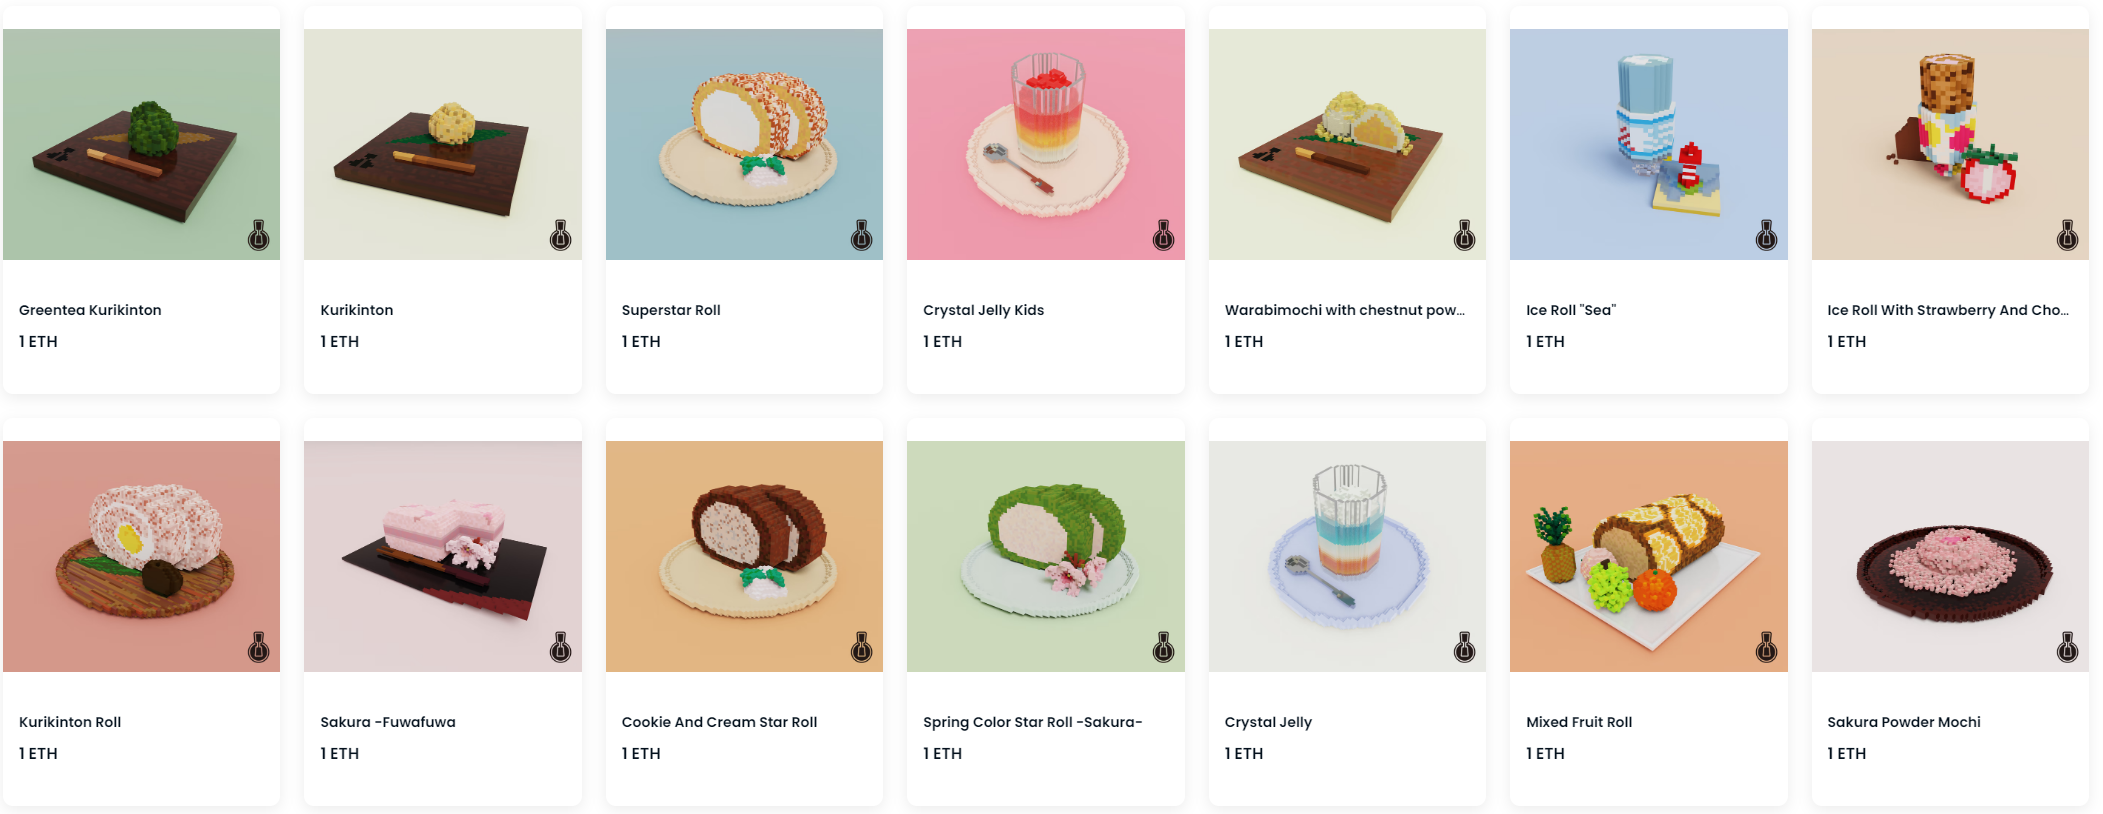This screenshot has height=814, width=2103.
Task: Open the Ice Roll With Strawberry thumbnail
Action: [1950, 144]
